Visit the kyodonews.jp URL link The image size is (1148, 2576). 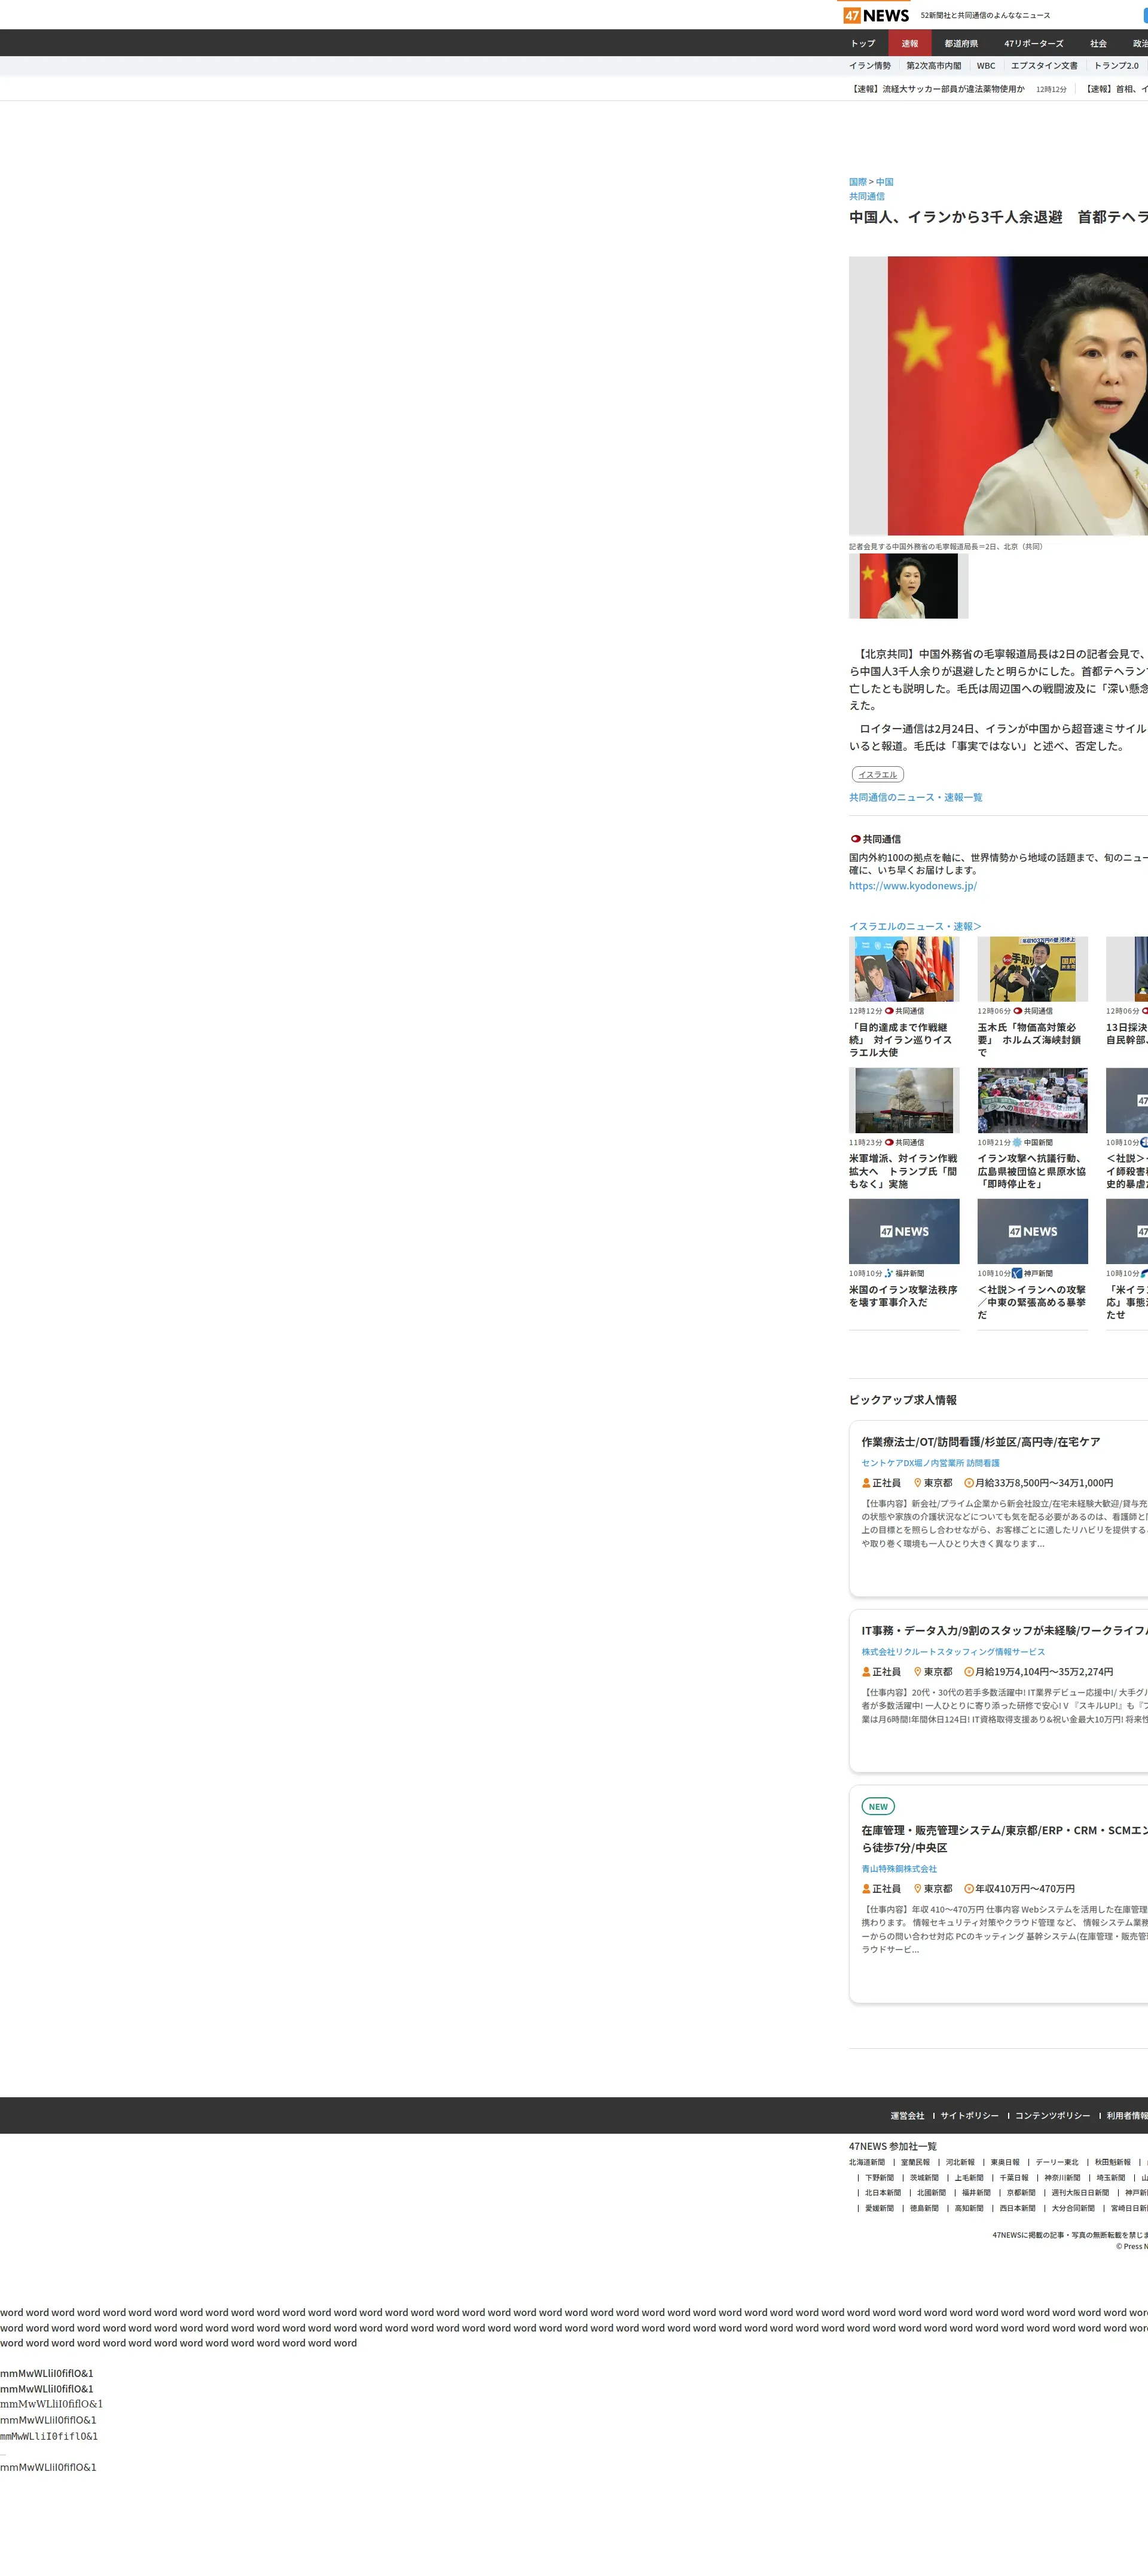(x=912, y=886)
